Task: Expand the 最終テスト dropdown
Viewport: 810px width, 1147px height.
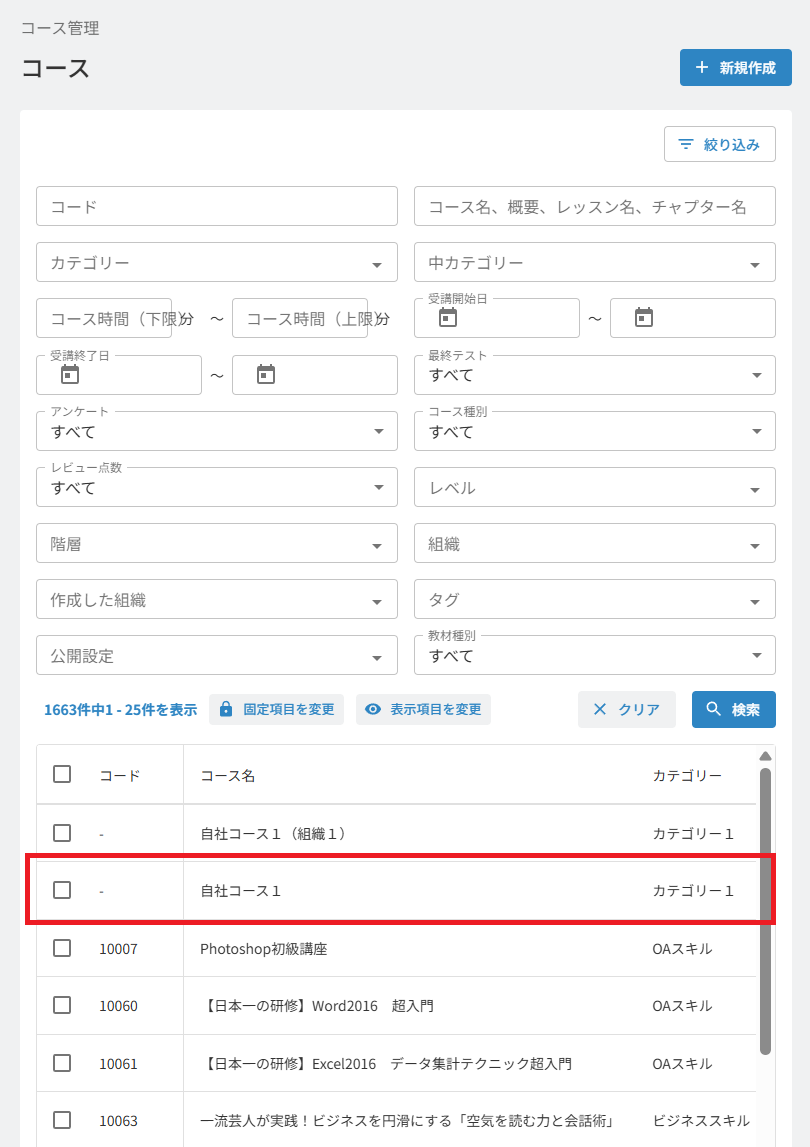Action: pos(594,375)
